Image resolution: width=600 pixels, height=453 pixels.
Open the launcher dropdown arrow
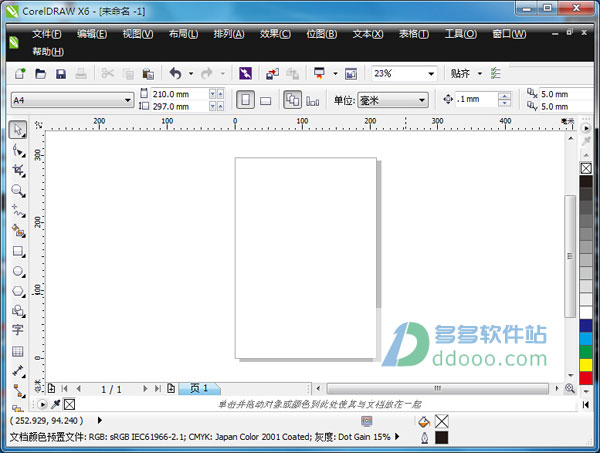pos(335,73)
